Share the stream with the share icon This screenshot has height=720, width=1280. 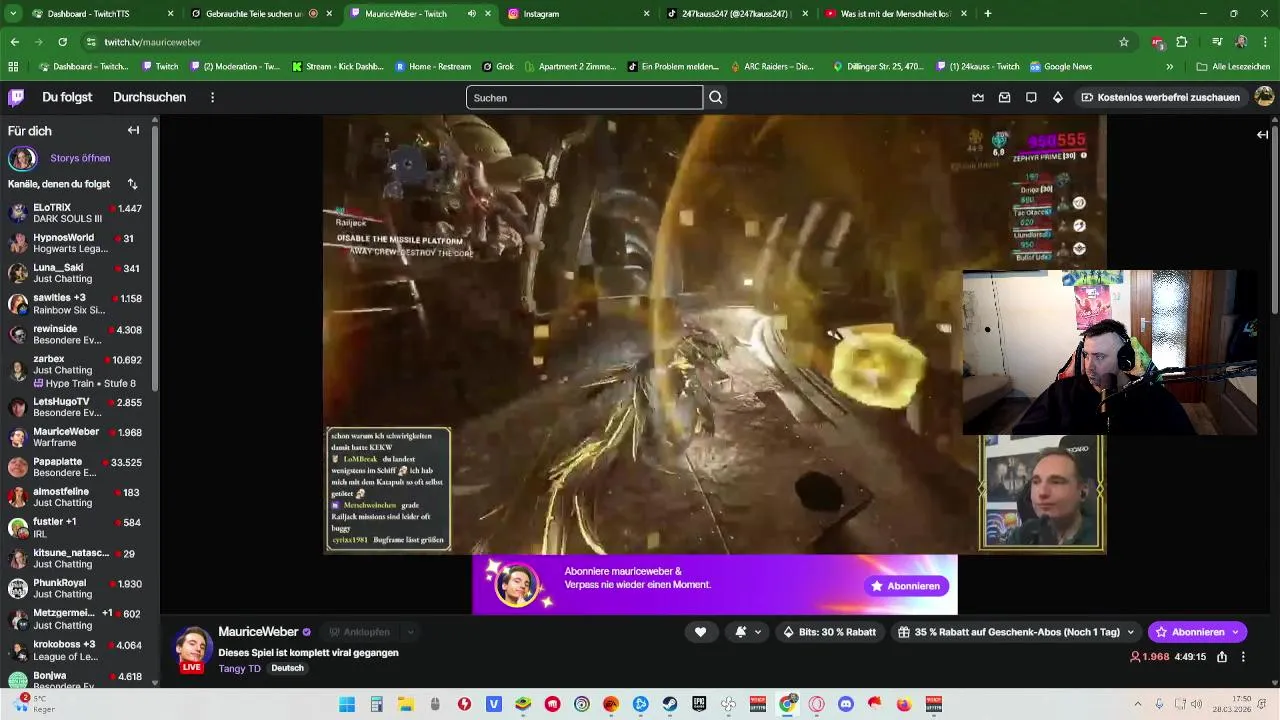point(1222,657)
